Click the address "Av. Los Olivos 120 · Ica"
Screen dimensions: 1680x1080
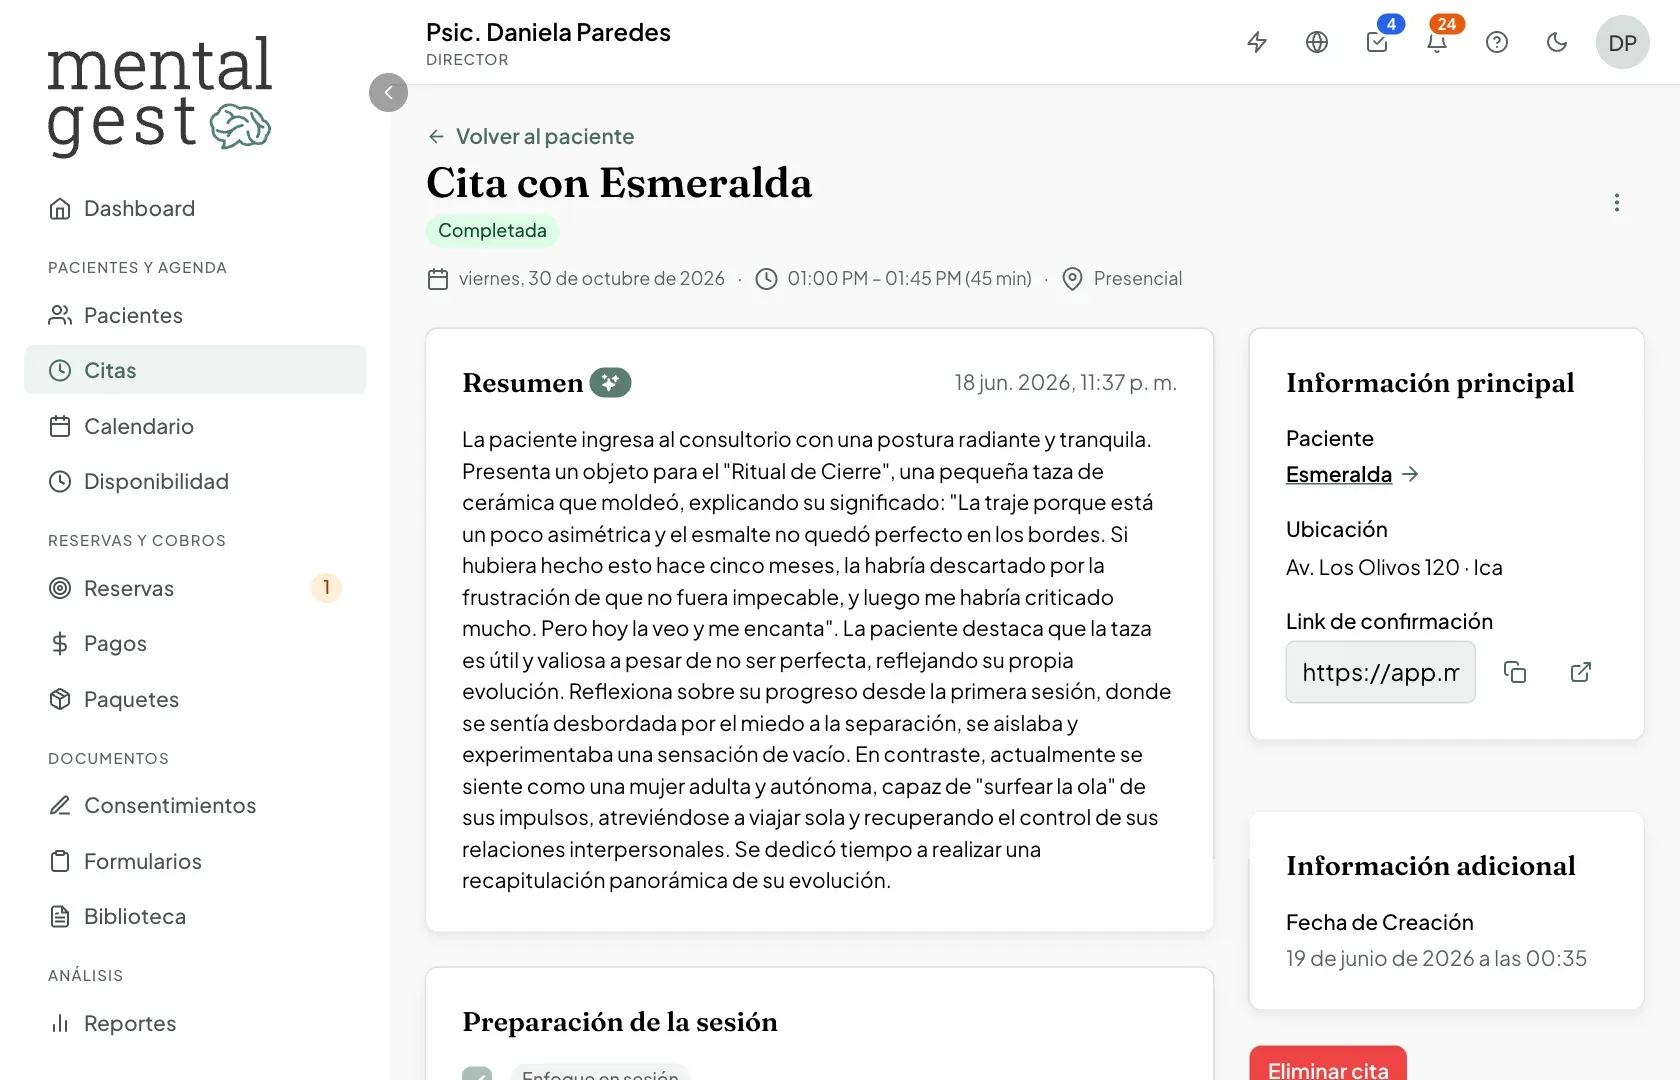(x=1394, y=568)
